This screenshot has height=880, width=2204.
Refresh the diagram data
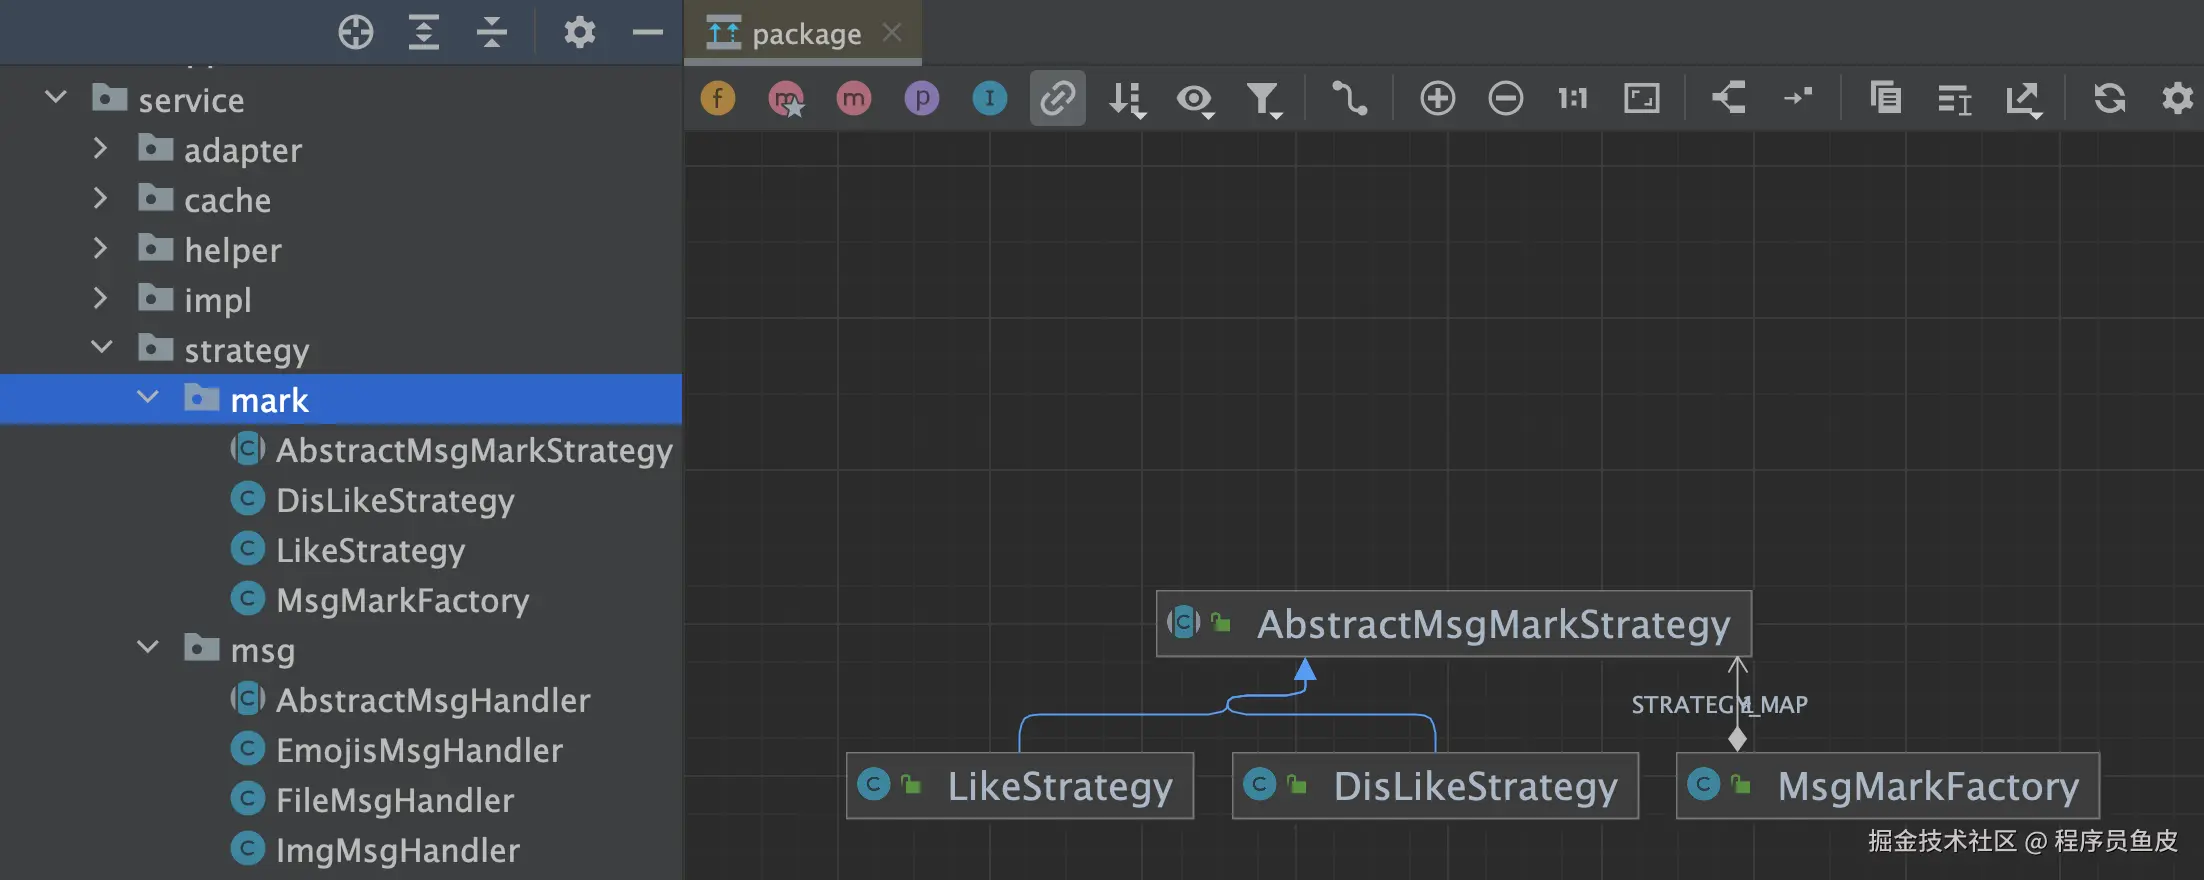2110,98
